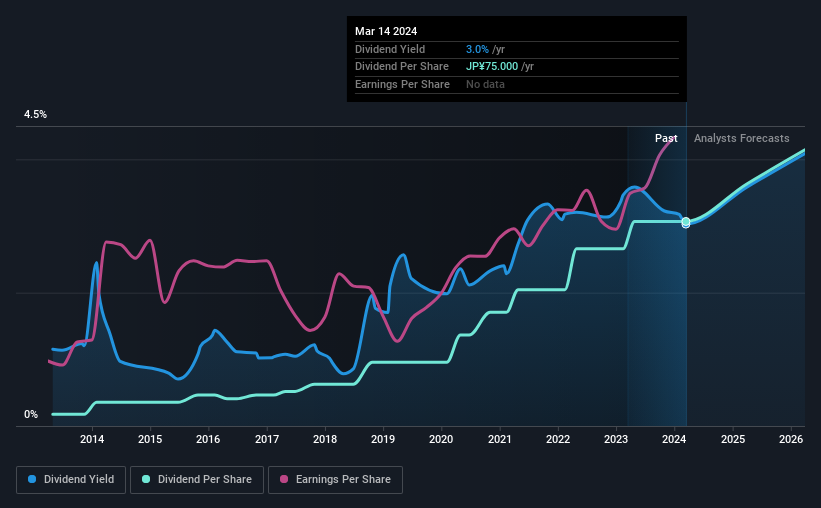Select the 2018 x-axis label
Screen dimensions: 821x508
coord(325,439)
